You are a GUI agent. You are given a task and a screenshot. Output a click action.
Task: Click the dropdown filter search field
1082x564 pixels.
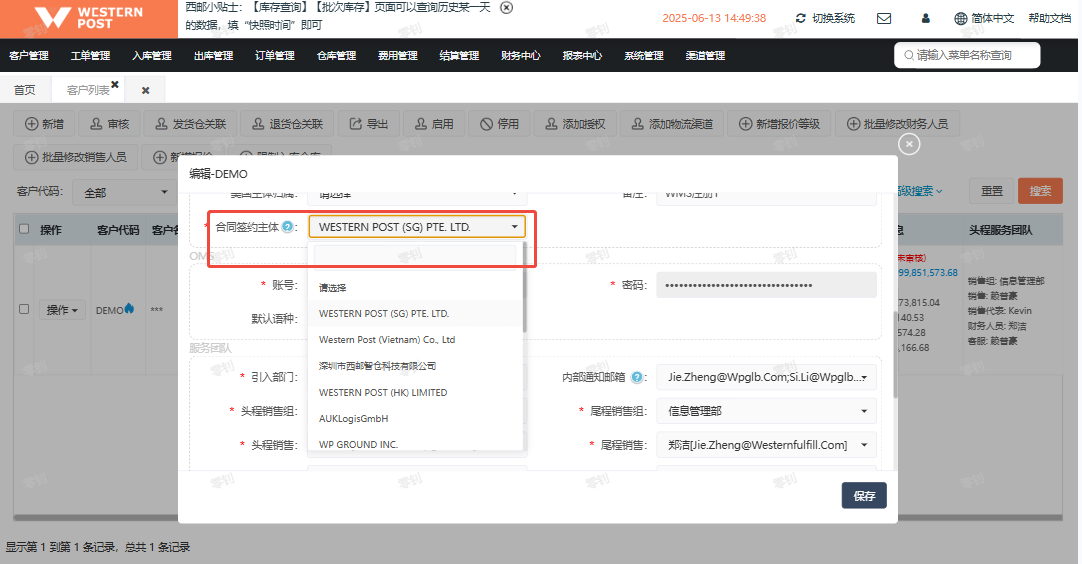pos(415,256)
